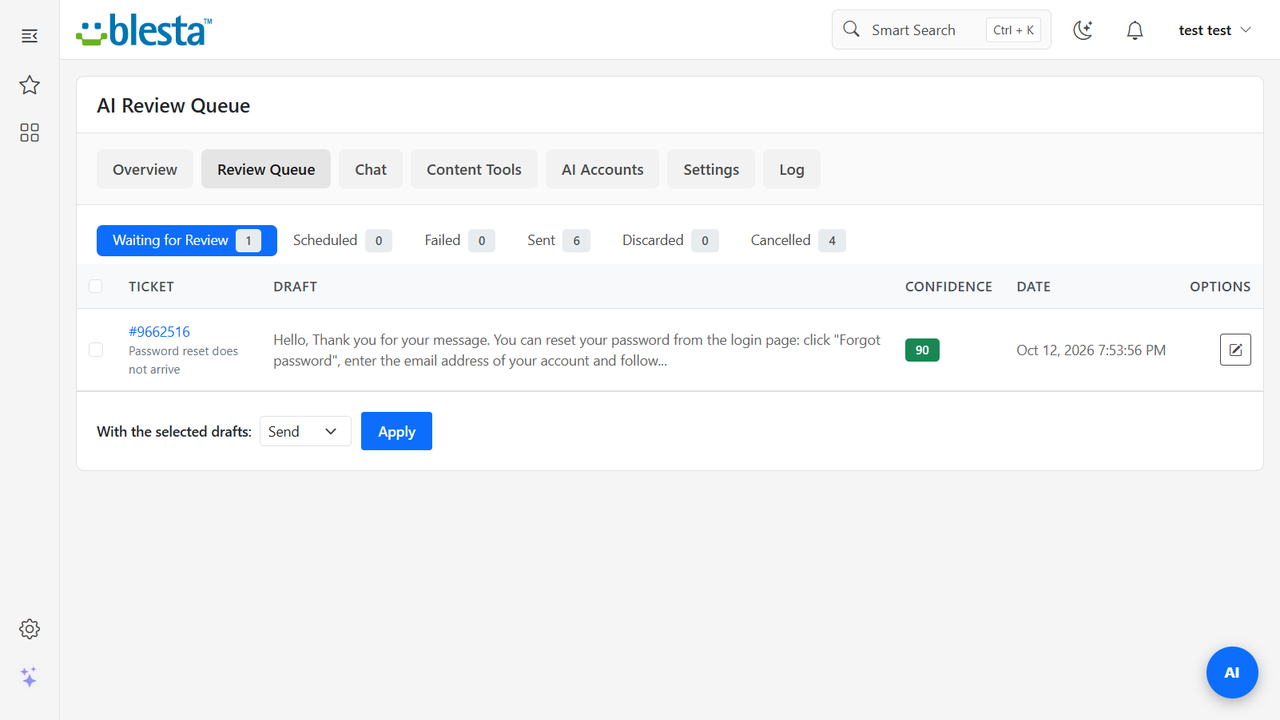Screen dimensions: 1280x720
Task: Click the DRAFT column header
Action: coord(295,286)
